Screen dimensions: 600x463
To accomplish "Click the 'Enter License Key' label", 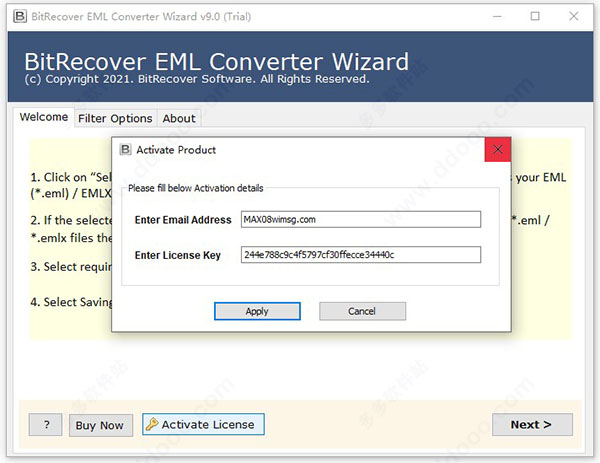I will coord(178,255).
